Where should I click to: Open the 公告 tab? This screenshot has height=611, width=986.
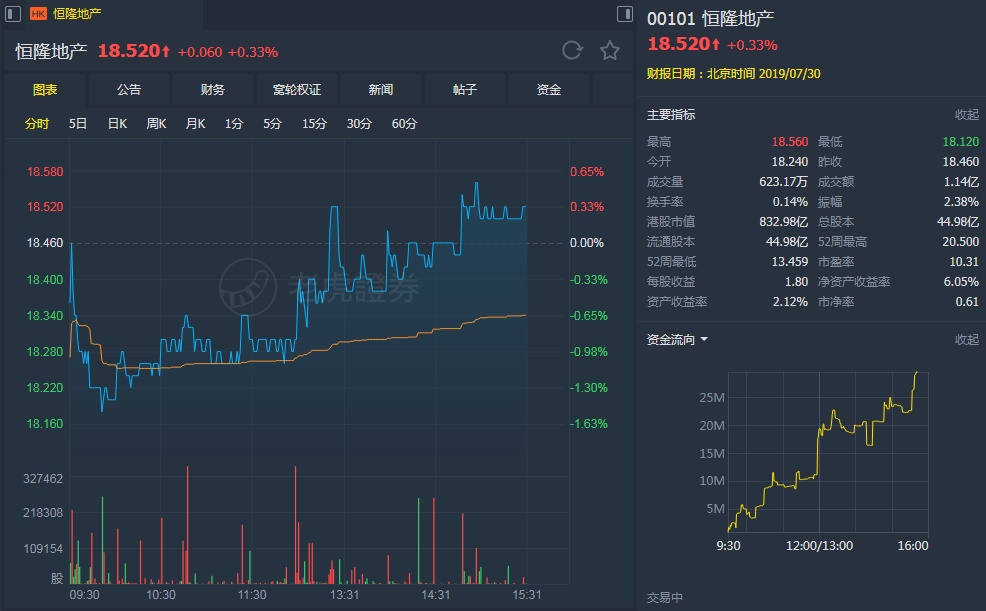click(129, 90)
